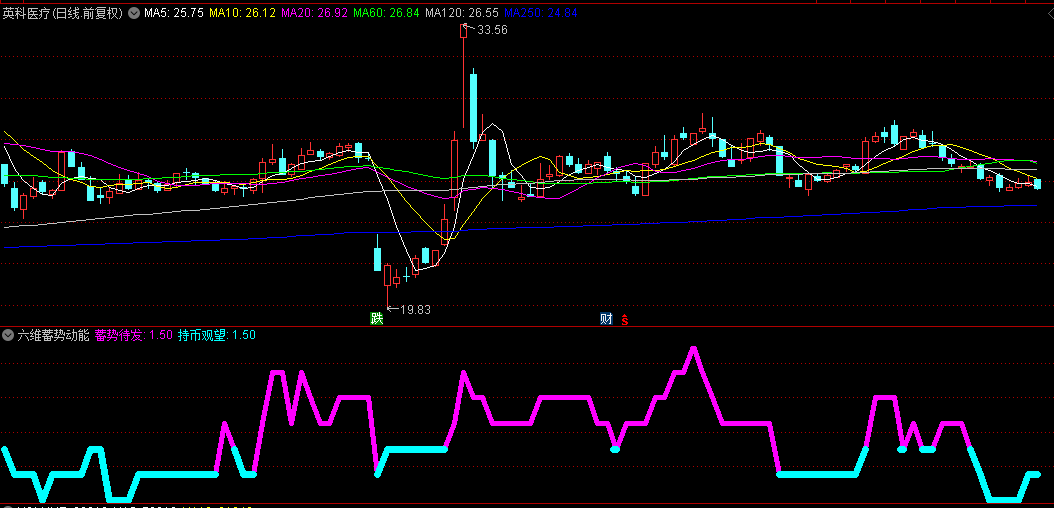
Task: Click the MA20: 26.92 label
Action: (314, 13)
